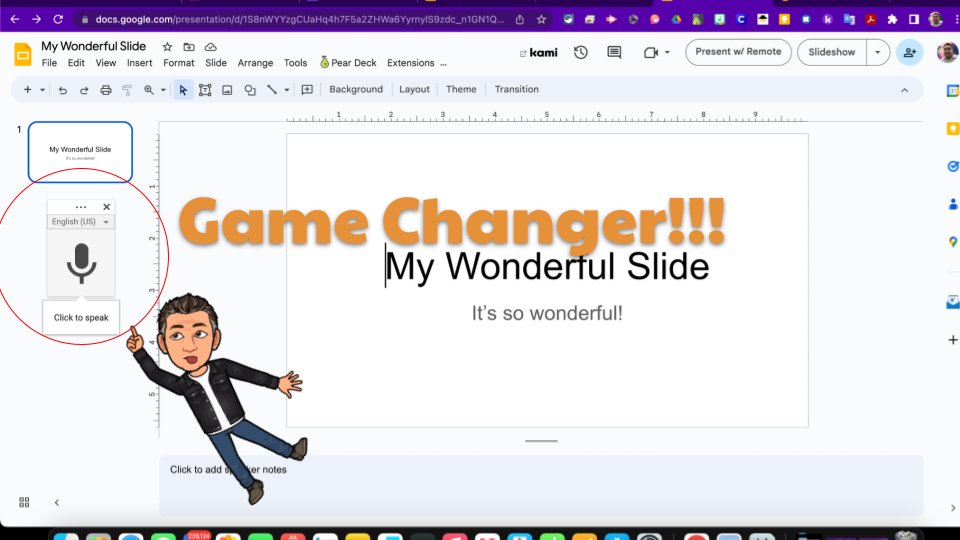Print the presentation
The width and height of the screenshot is (960, 540).
105,90
